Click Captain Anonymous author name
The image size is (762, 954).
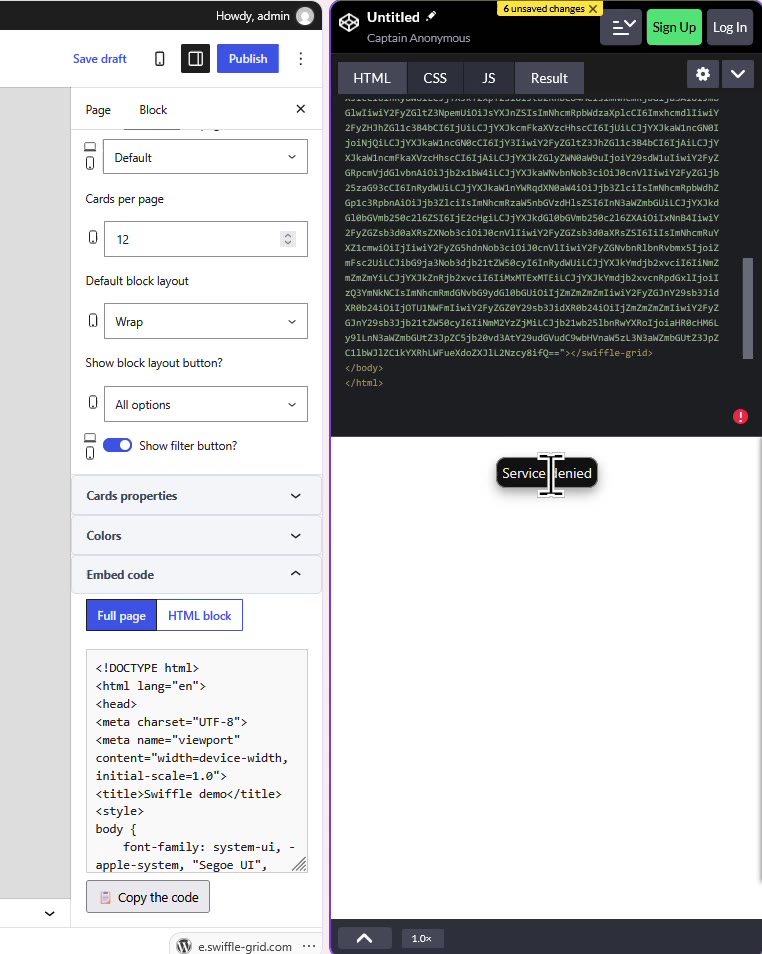[419, 38]
